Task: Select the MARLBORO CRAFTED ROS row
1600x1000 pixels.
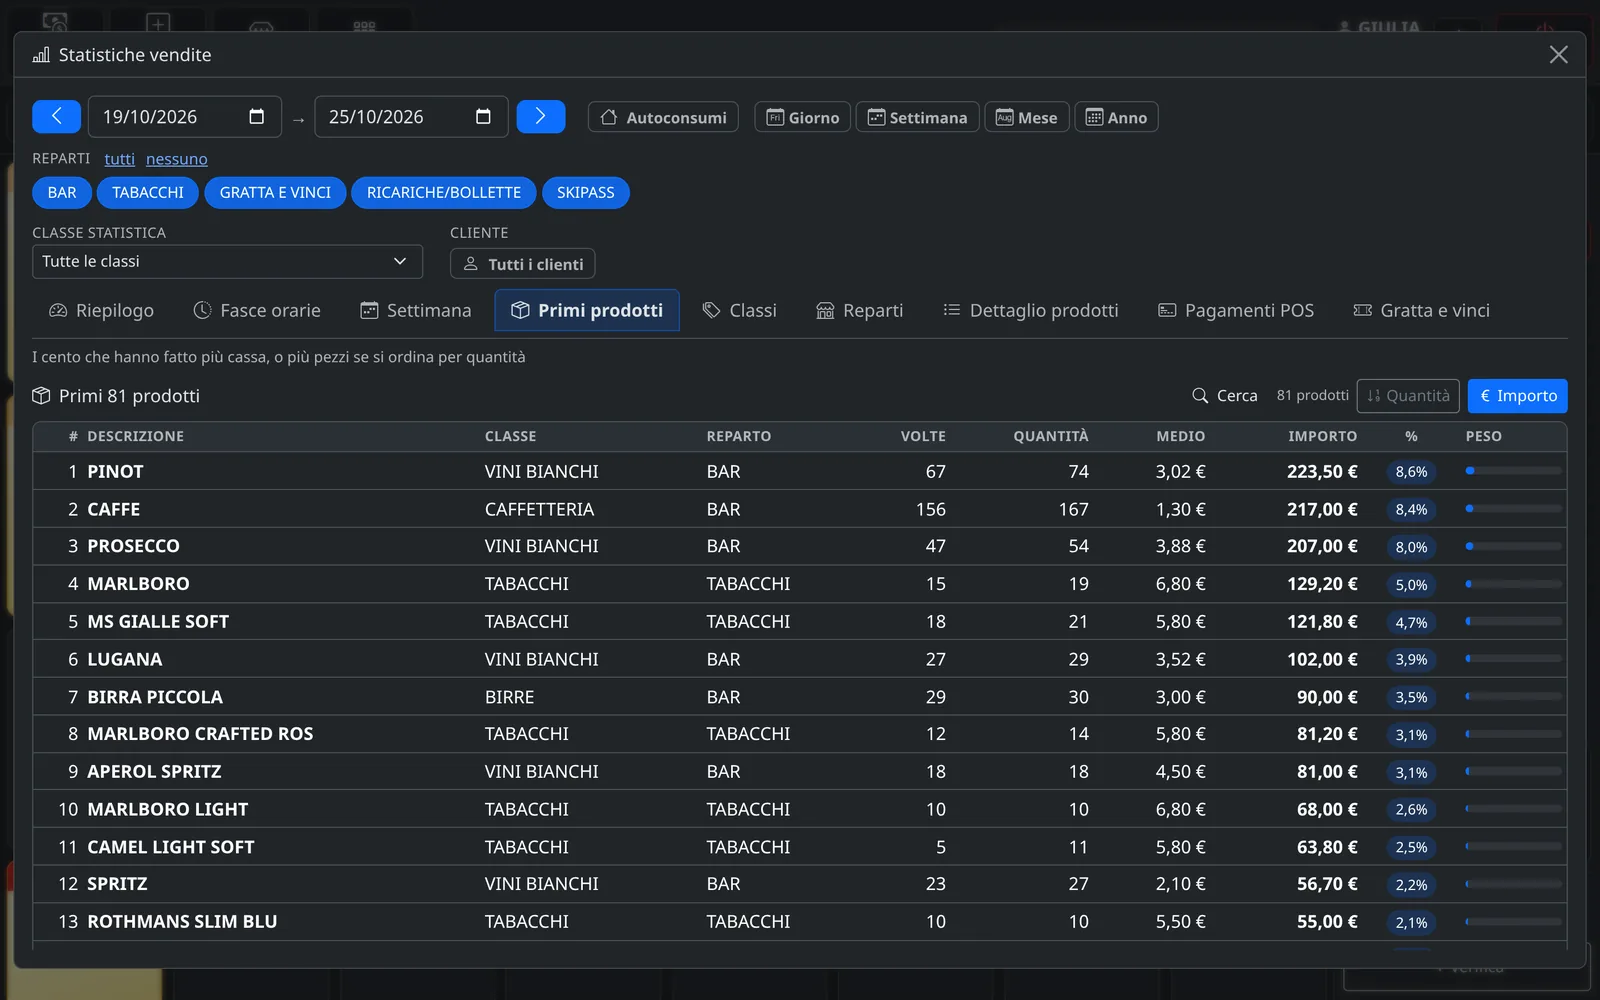Action: click(x=799, y=735)
